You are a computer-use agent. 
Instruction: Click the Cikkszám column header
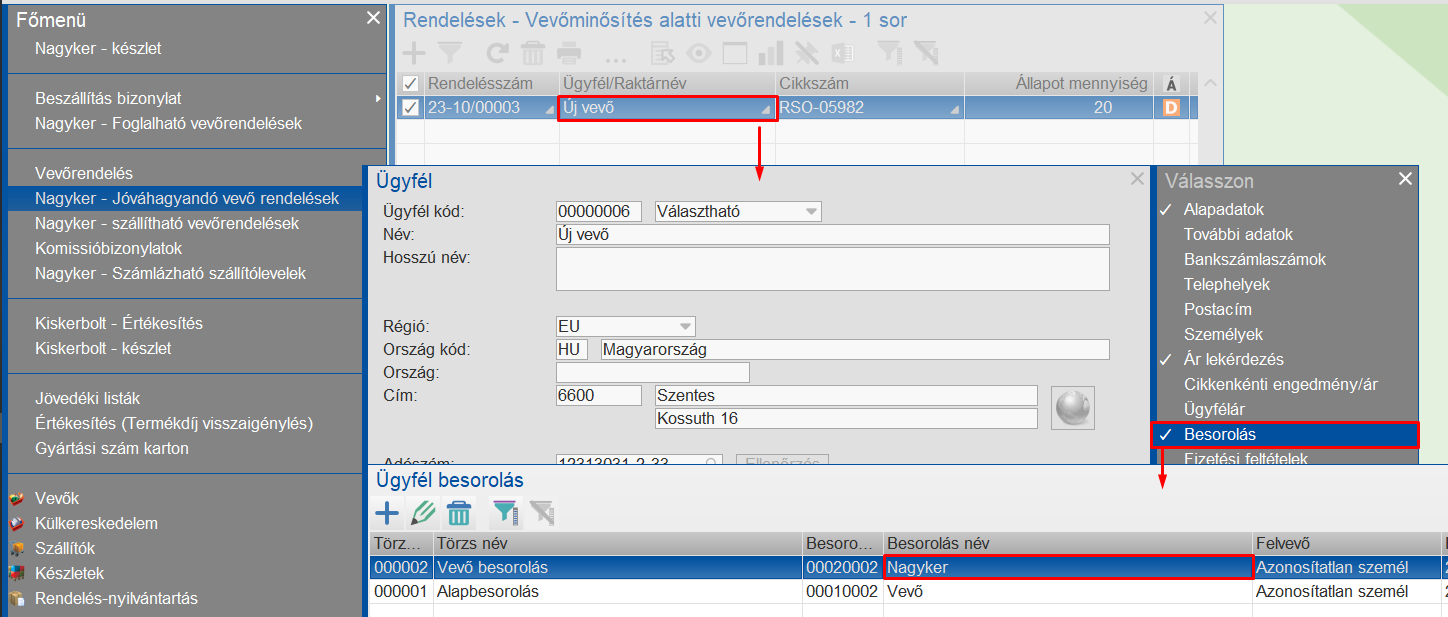(x=870, y=83)
